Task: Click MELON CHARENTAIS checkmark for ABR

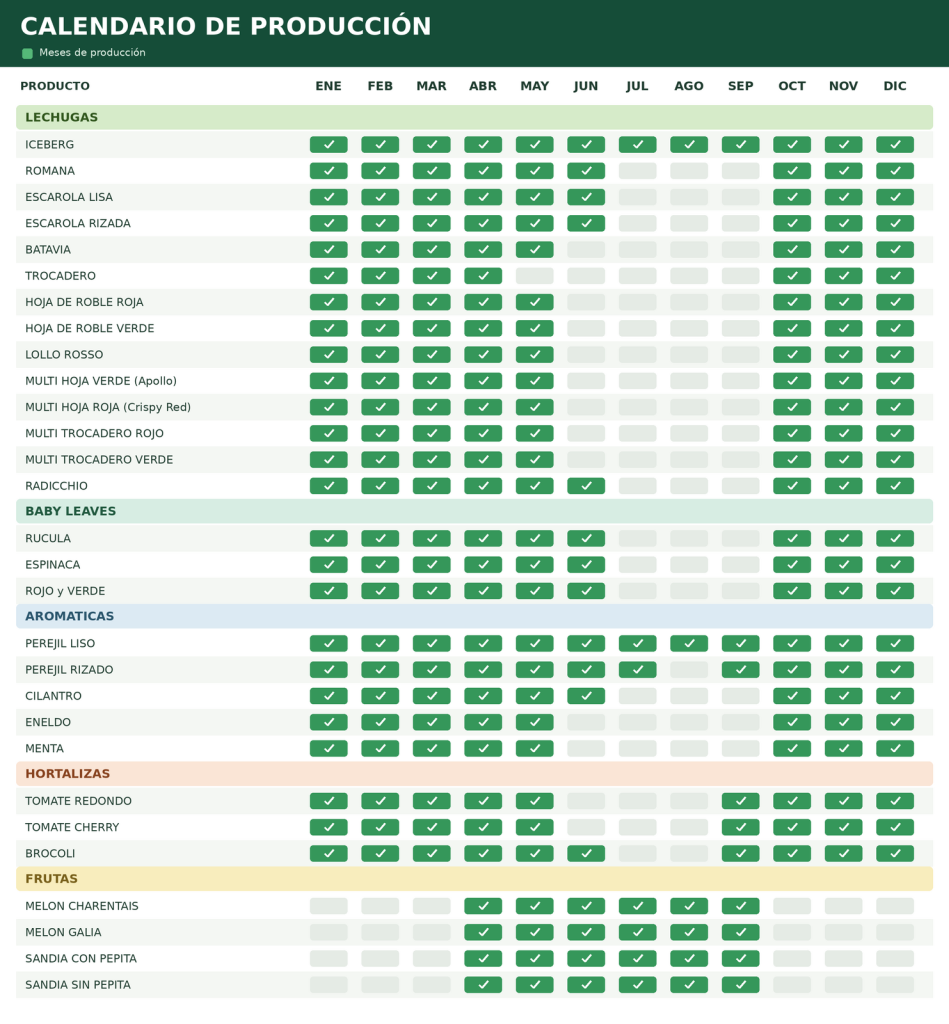Action: 483,906
